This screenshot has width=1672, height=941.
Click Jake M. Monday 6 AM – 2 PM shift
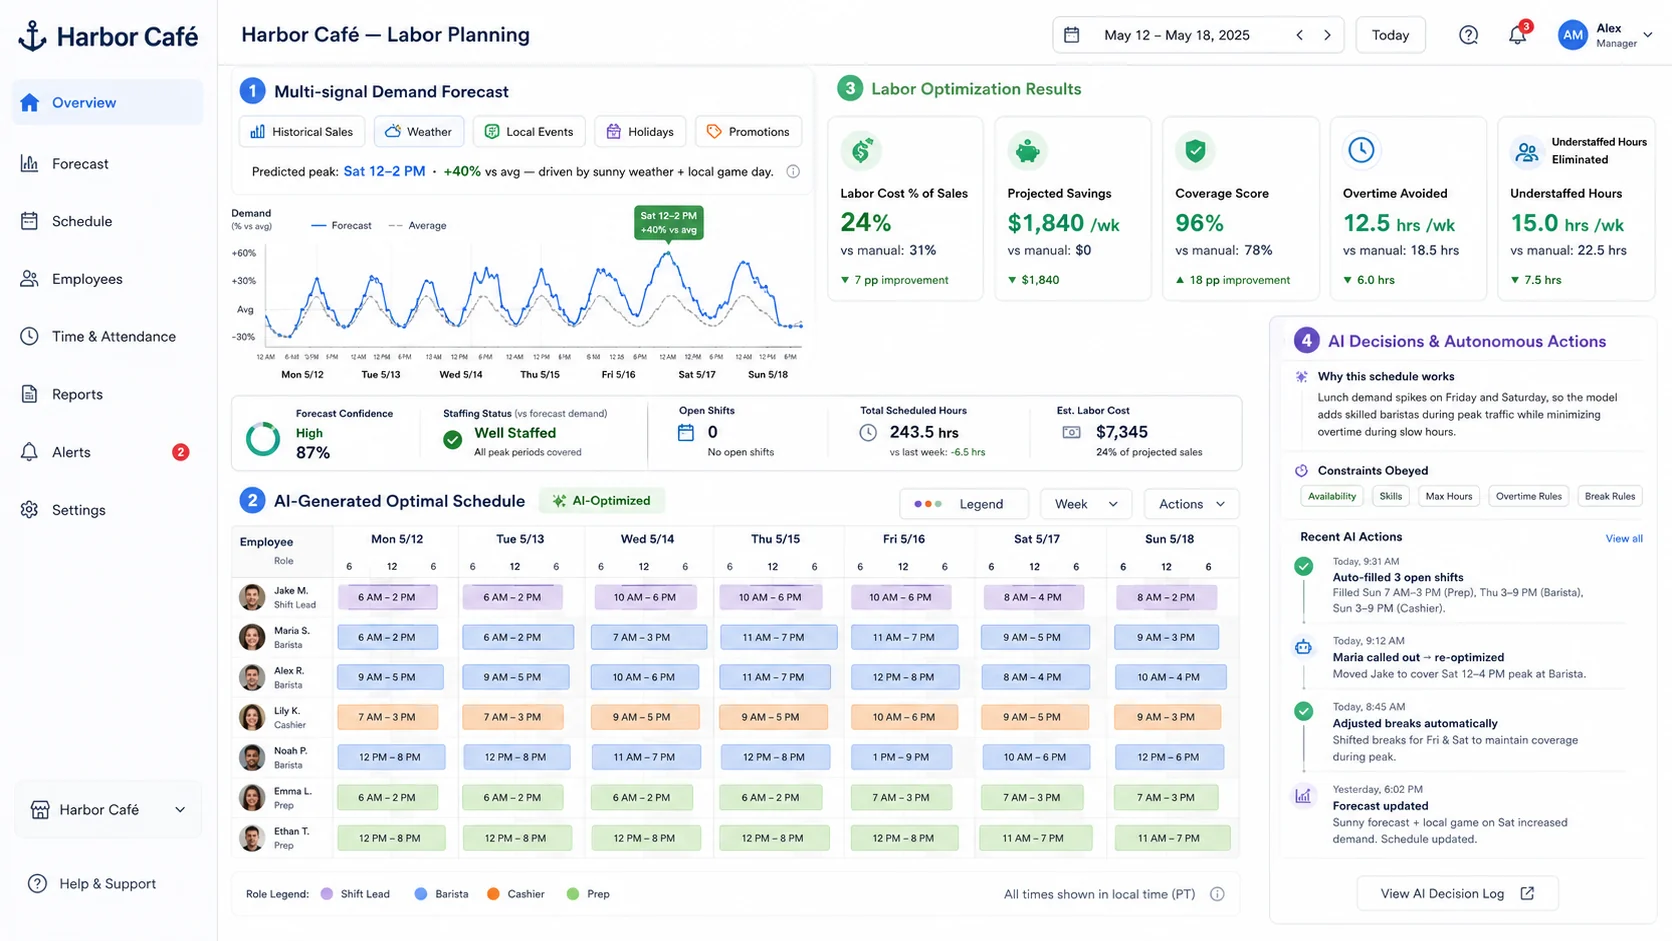(388, 597)
